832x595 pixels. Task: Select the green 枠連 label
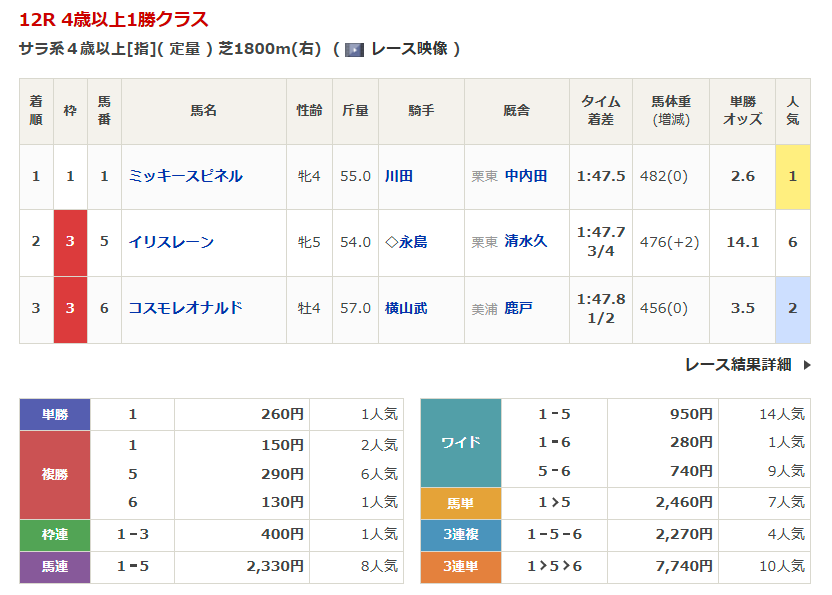click(x=55, y=535)
